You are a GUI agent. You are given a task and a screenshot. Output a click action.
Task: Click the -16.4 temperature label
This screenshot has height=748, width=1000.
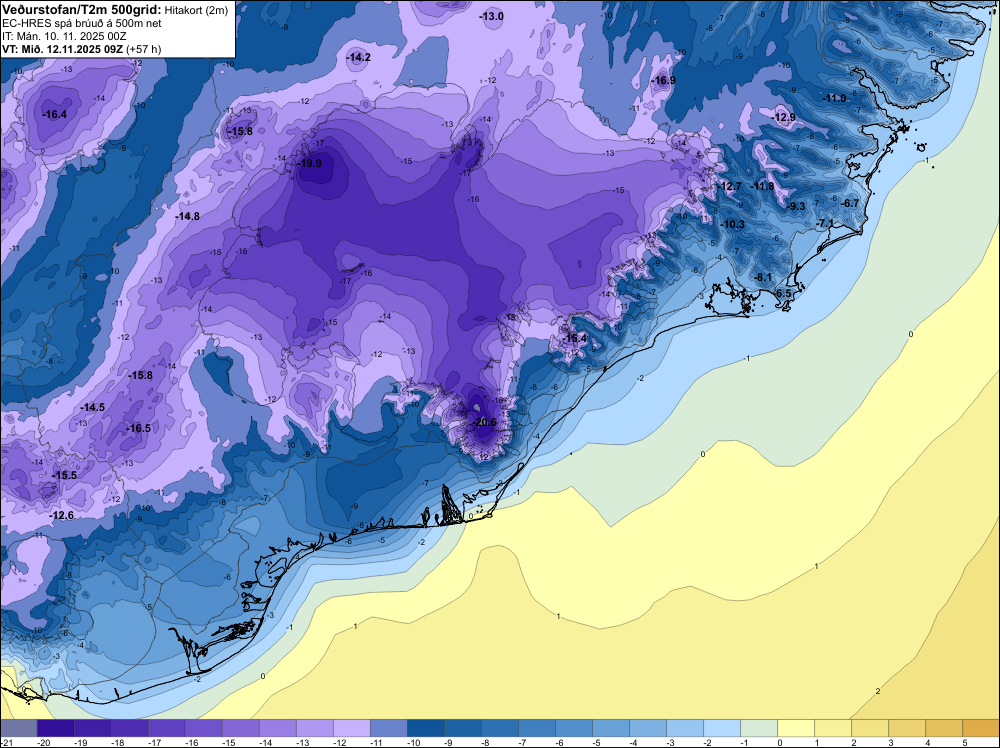[55, 115]
